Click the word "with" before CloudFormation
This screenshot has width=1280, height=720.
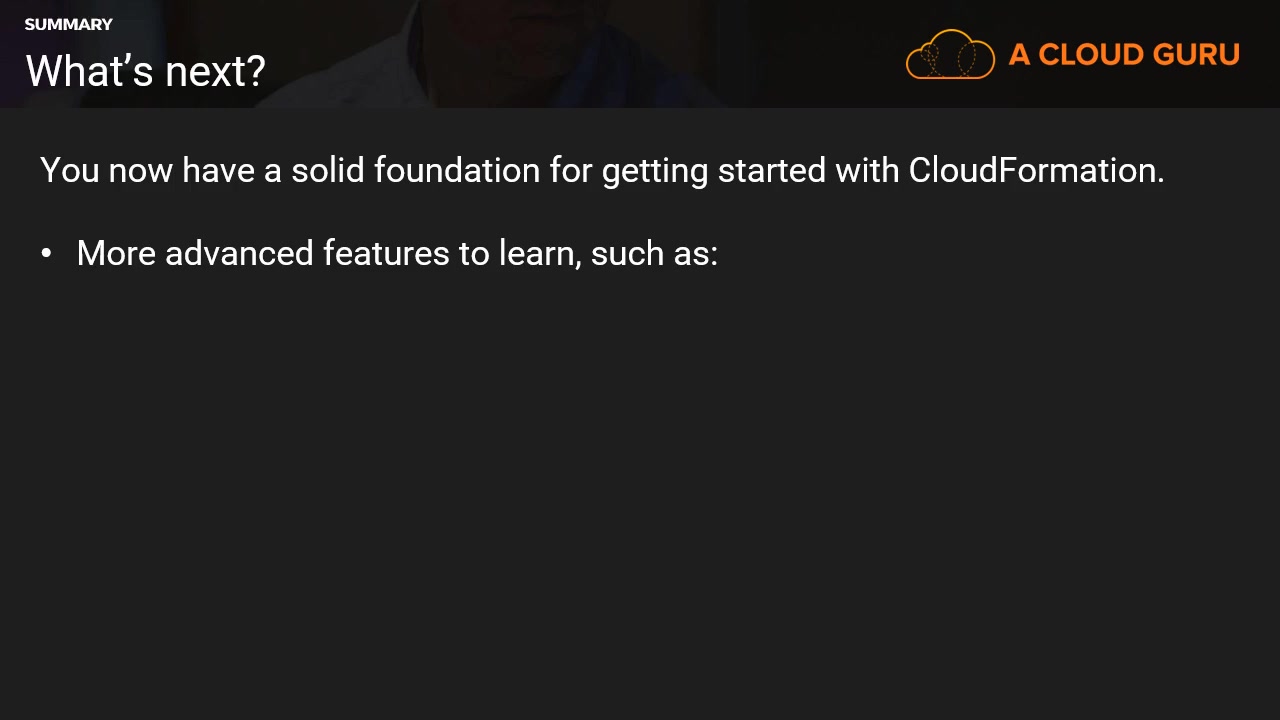(x=867, y=170)
